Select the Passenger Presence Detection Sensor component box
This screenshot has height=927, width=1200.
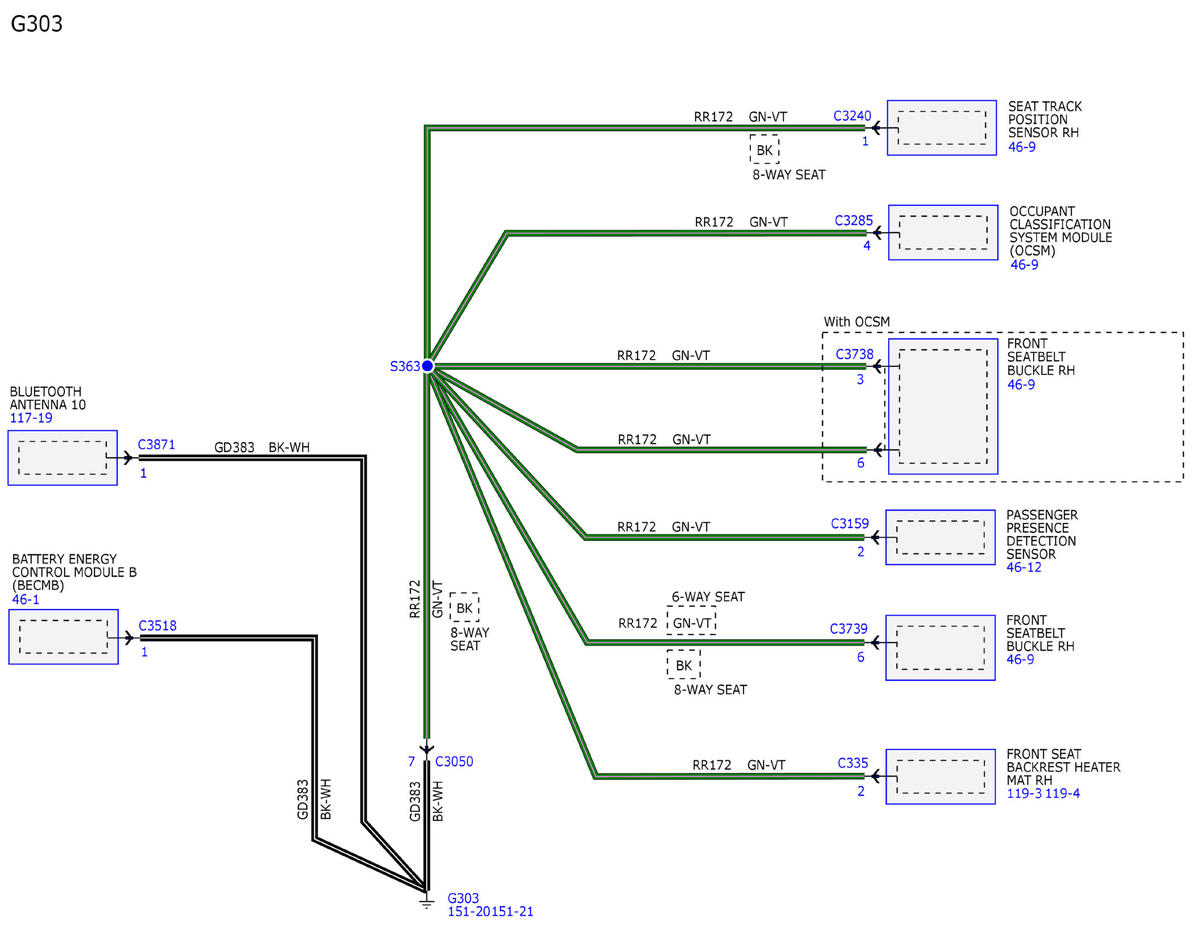(940, 537)
